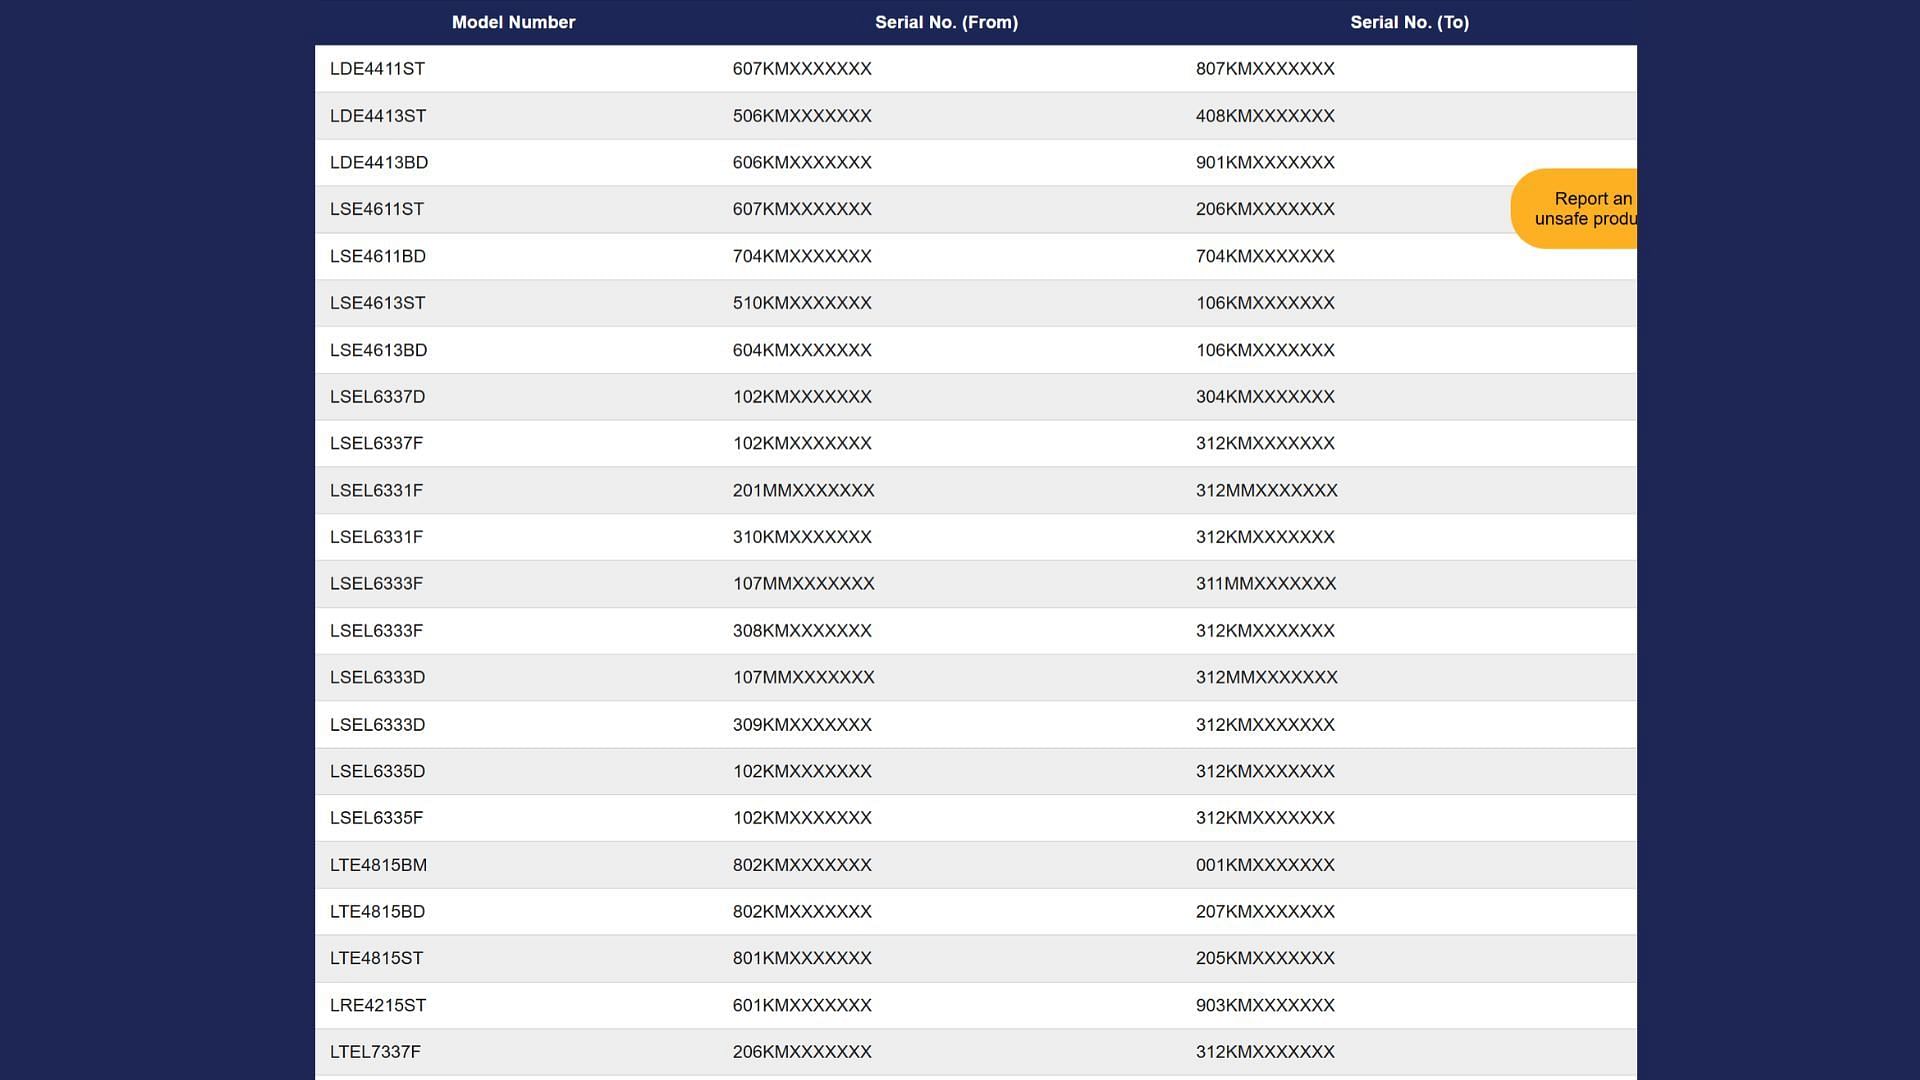The width and height of the screenshot is (1920, 1080).
Task: Click the 'Report an unsafe product' button
Action: click(x=1574, y=208)
